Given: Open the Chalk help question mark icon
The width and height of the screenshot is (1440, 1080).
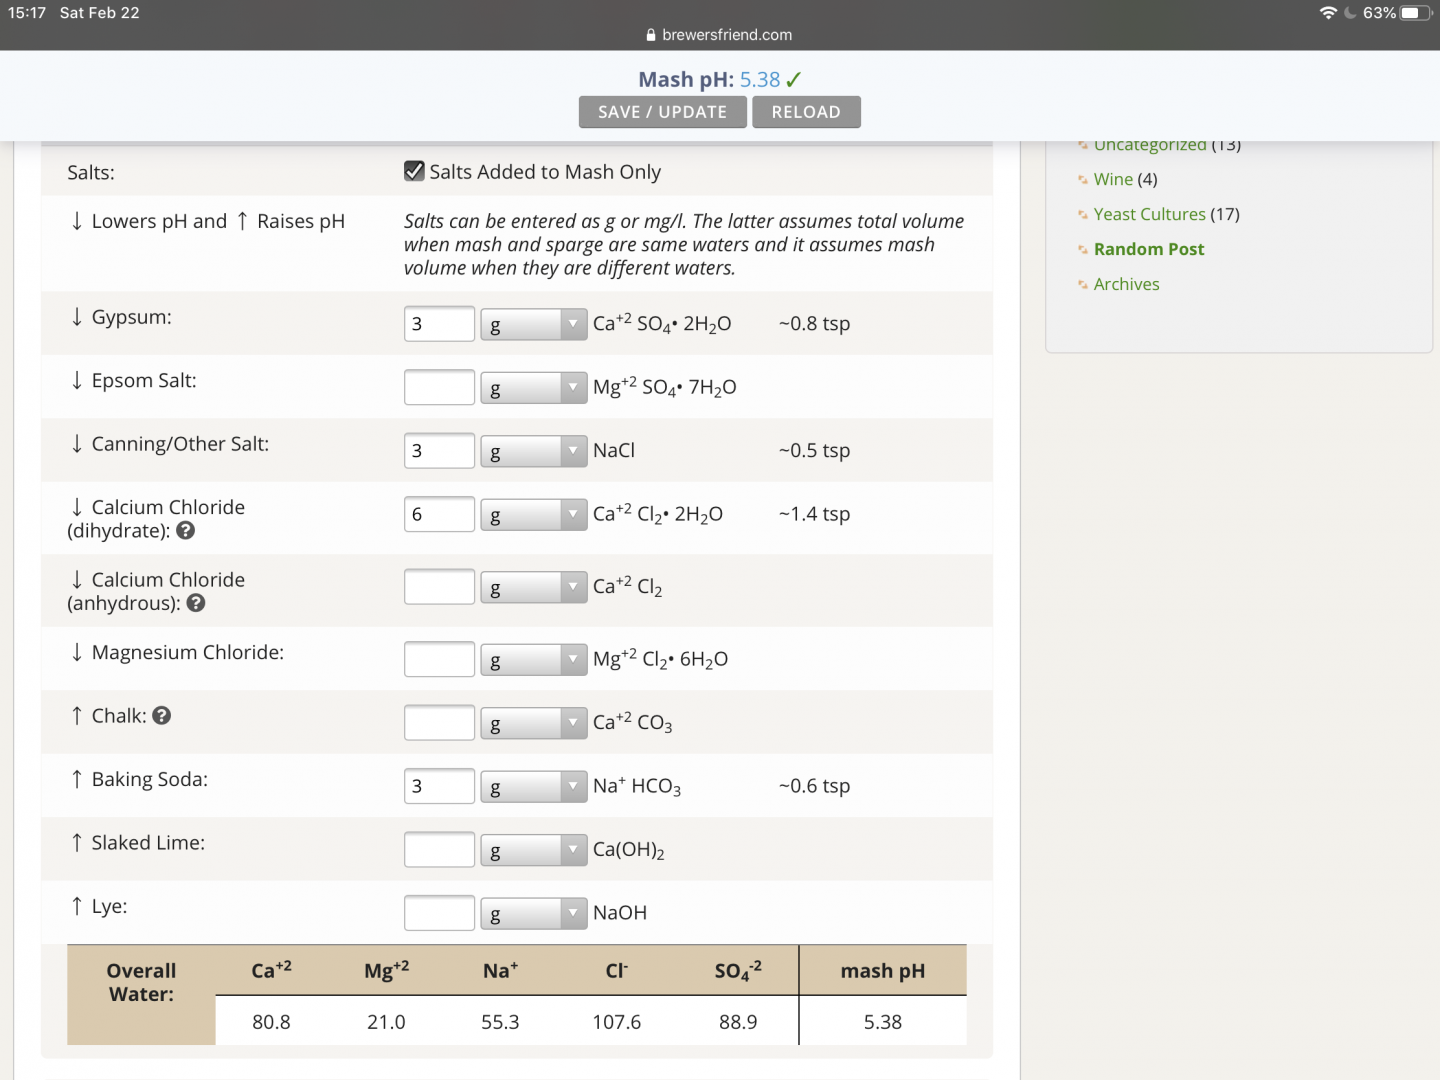Looking at the screenshot, I should [162, 716].
